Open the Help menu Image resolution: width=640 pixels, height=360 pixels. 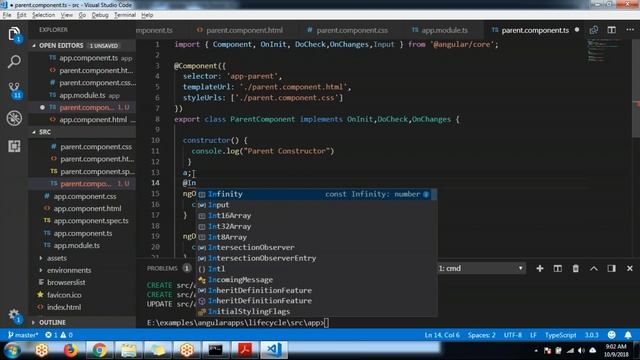pos(147,15)
